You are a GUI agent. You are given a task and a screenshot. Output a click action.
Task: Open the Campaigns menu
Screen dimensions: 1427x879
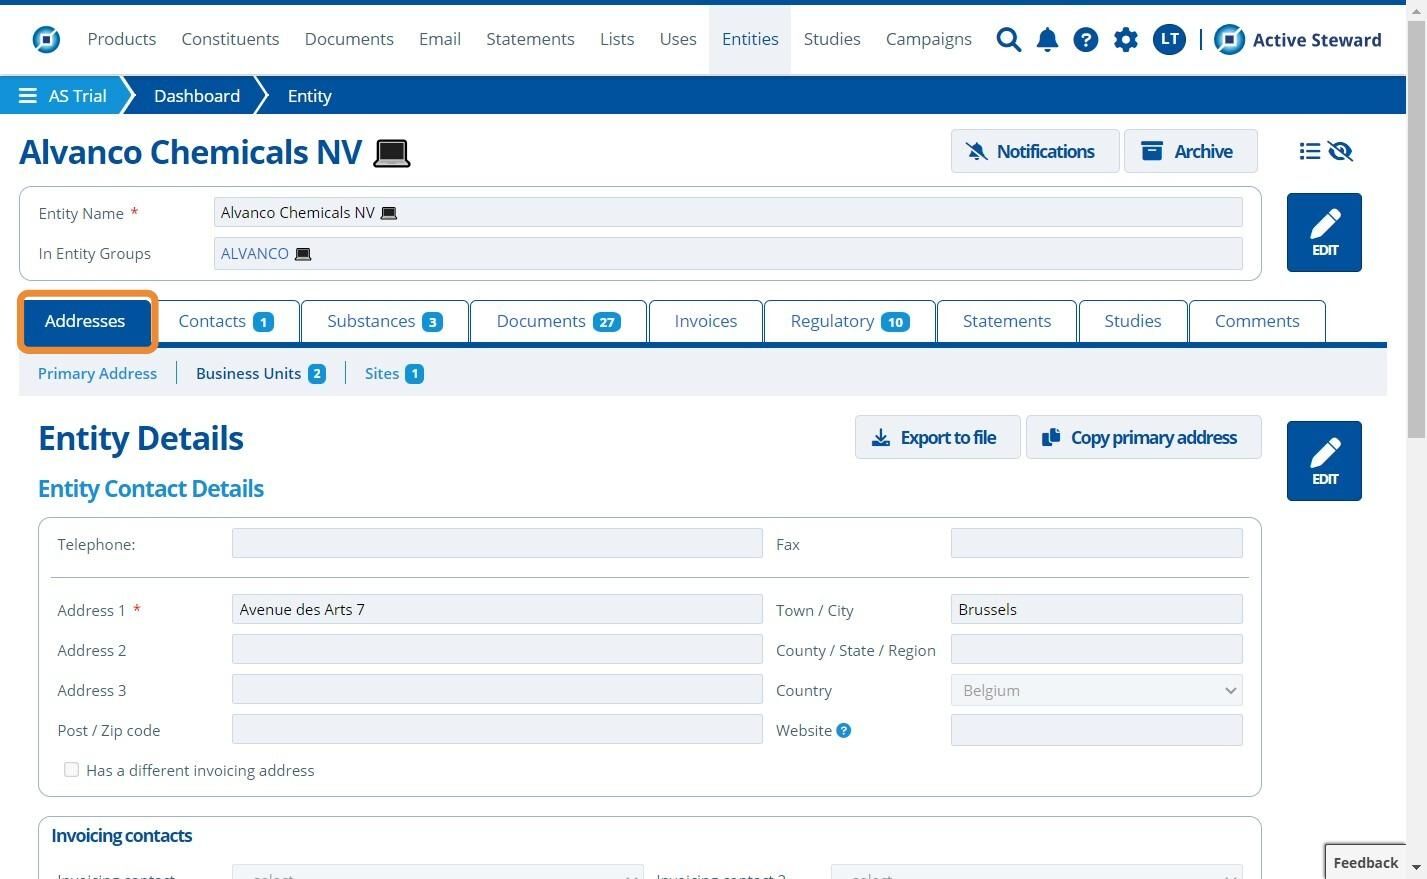(x=928, y=39)
